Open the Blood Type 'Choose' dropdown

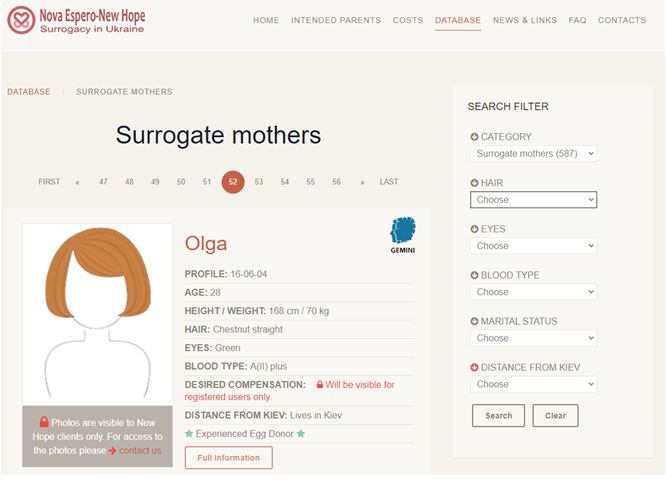tap(533, 292)
